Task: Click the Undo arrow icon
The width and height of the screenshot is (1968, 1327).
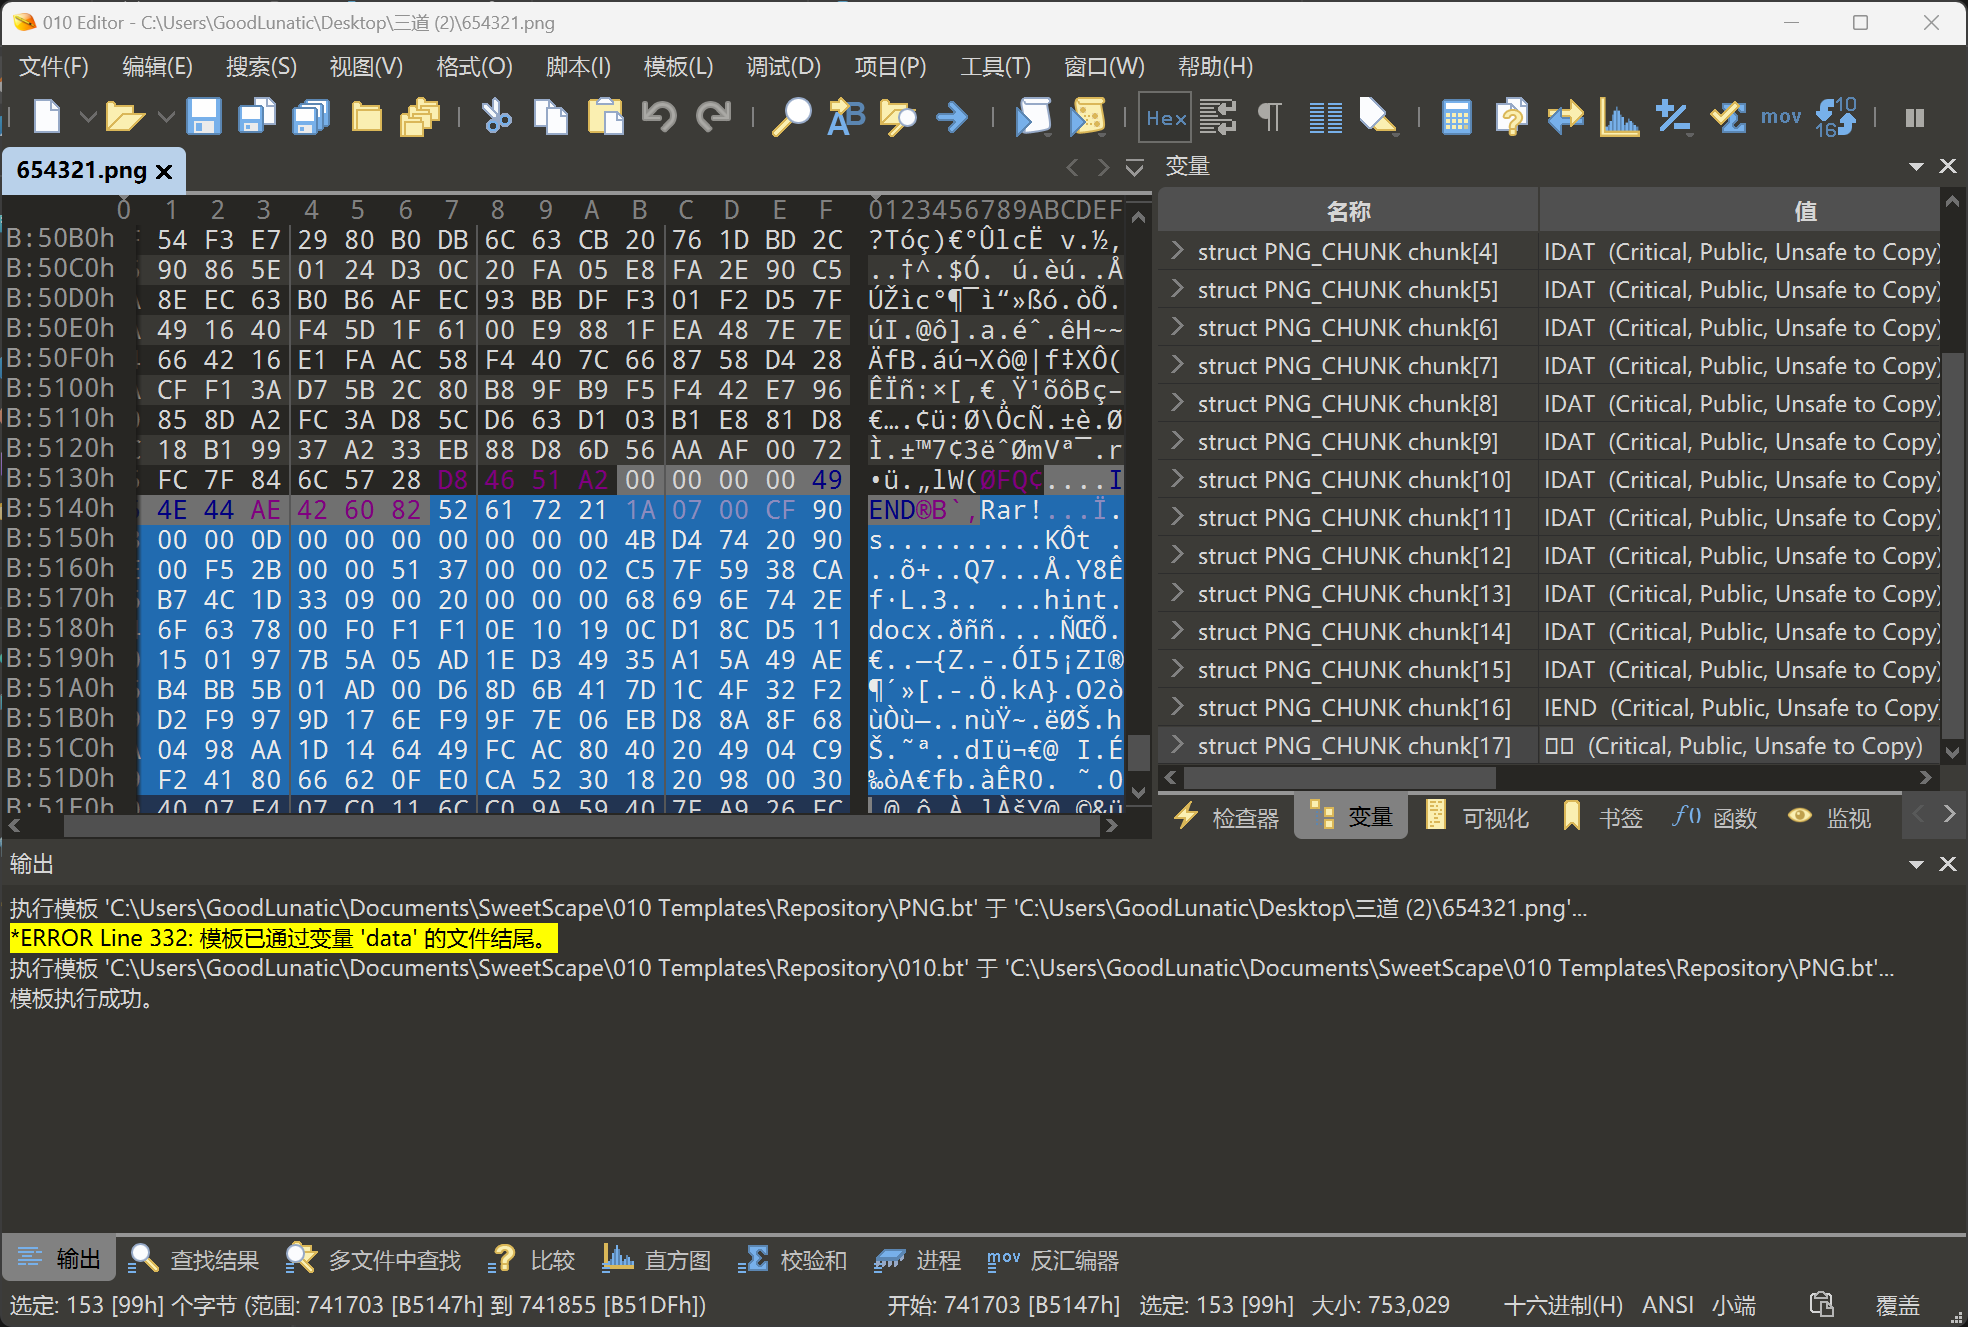Action: click(x=659, y=117)
